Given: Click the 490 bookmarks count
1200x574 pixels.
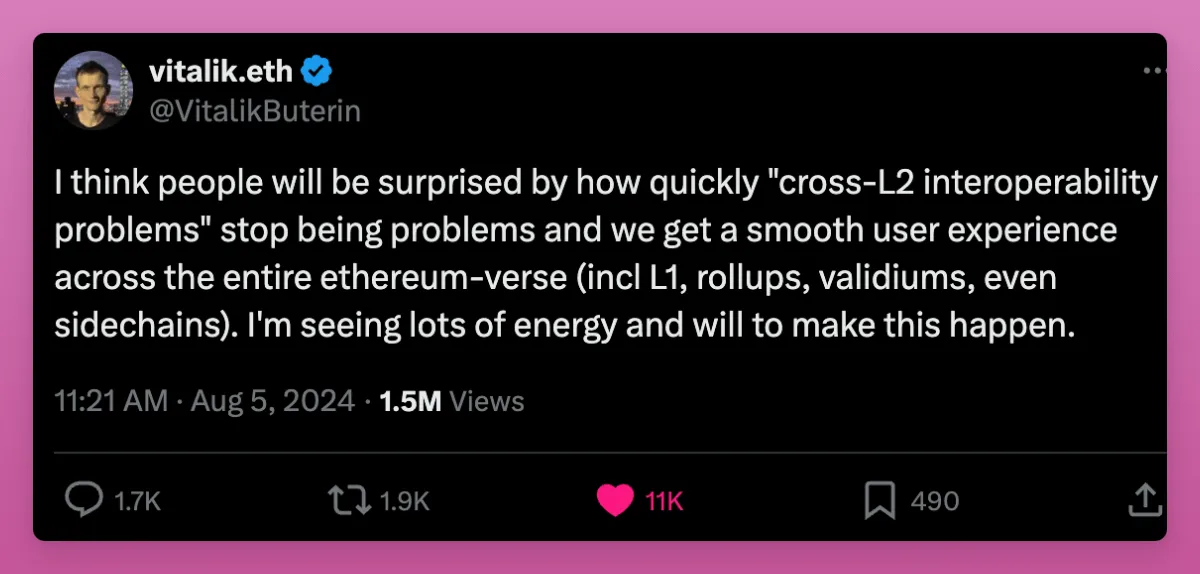Looking at the screenshot, I should (934, 501).
